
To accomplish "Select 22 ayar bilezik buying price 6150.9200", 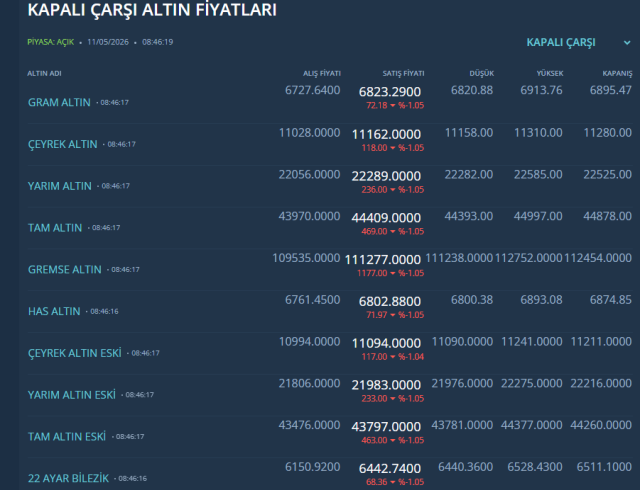I will (x=313, y=467).
